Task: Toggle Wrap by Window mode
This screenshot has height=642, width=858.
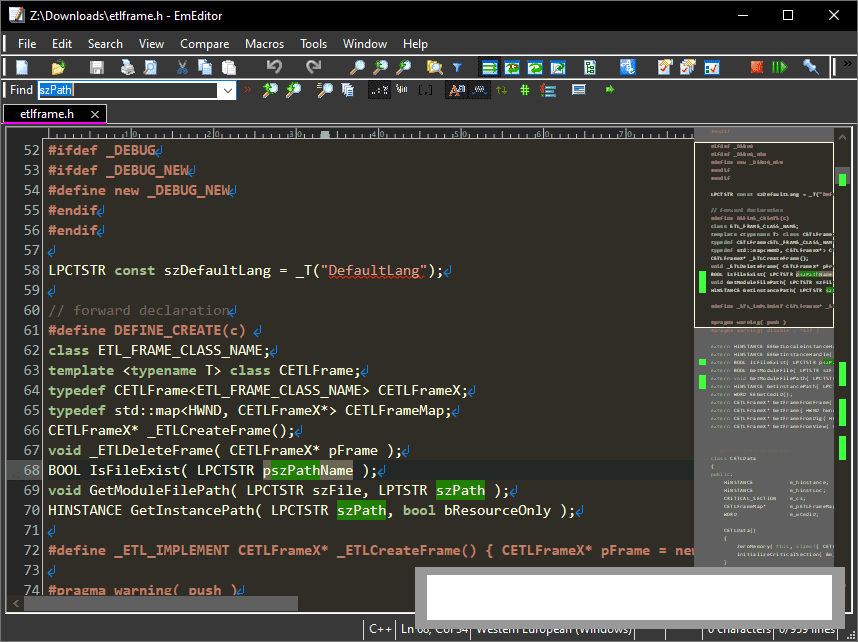Action: [x=535, y=67]
